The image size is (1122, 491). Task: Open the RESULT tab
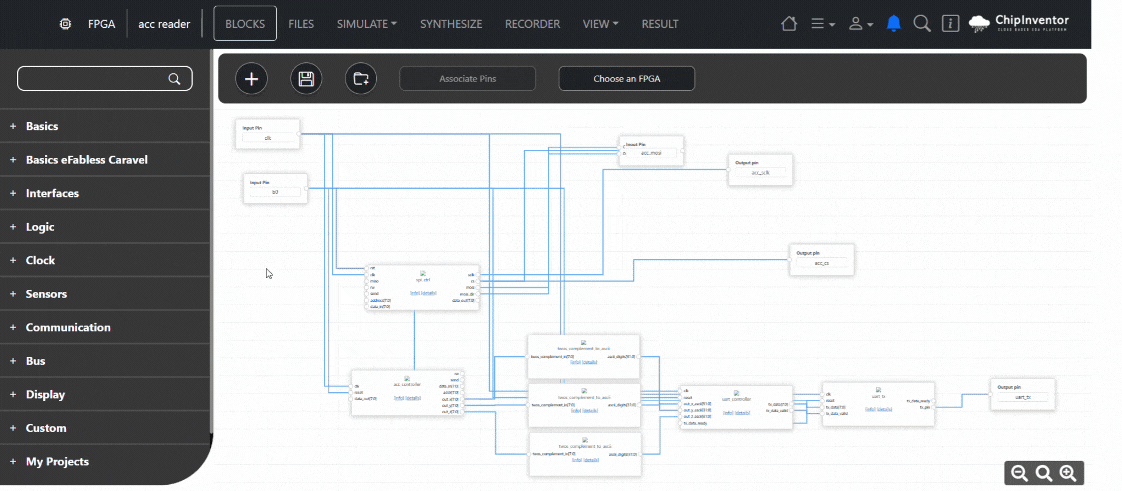660,24
